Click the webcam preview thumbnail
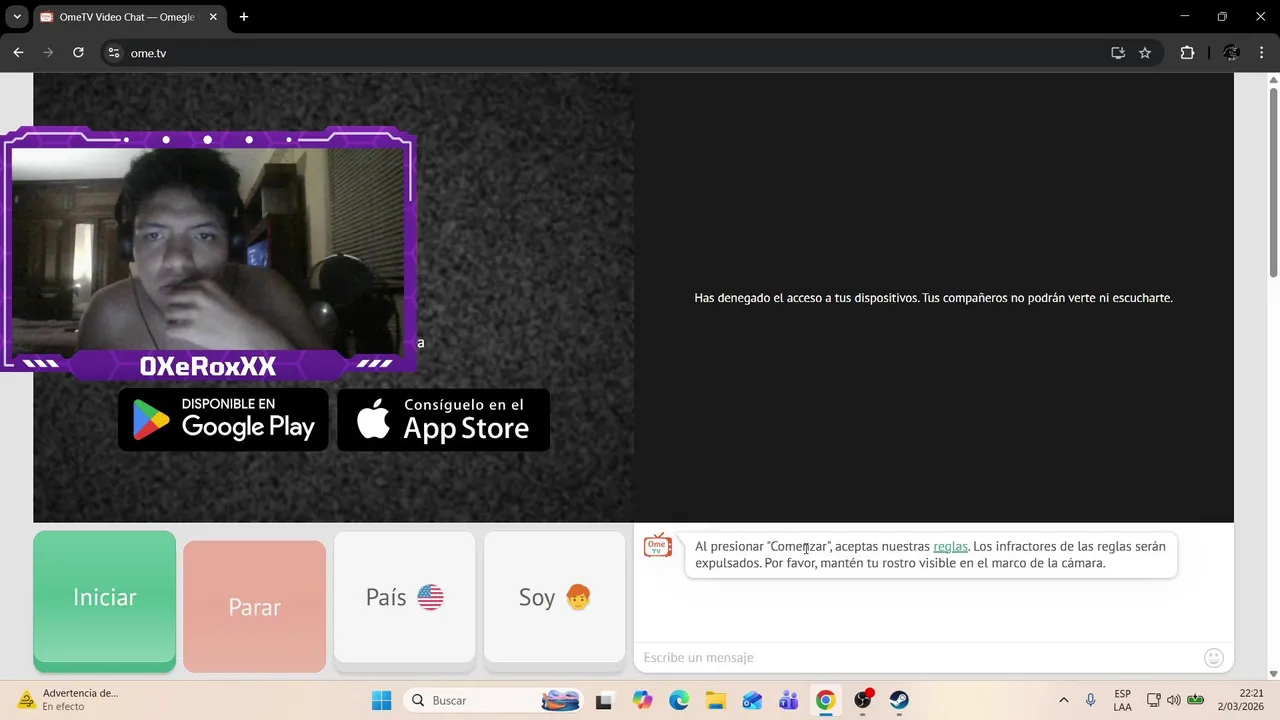The height and width of the screenshot is (720, 1280). coord(208,249)
